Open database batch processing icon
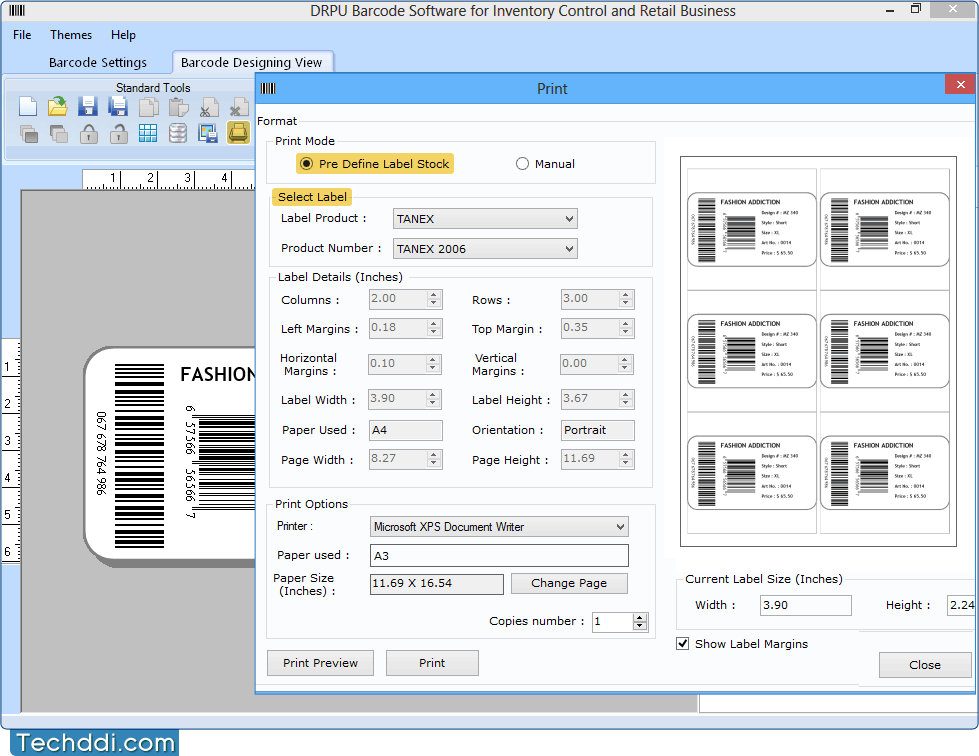This screenshot has height=756, width=979. tap(178, 133)
